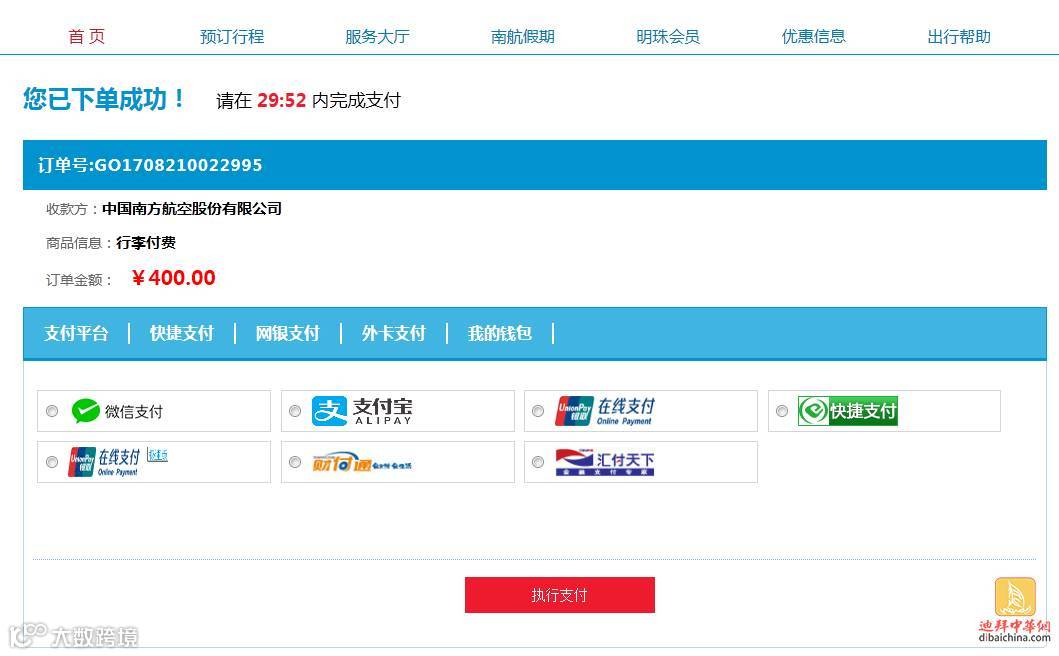1059x656 pixels.
Task: Click the payee 中国南方航空股份有限公司
Action: click(x=192, y=209)
